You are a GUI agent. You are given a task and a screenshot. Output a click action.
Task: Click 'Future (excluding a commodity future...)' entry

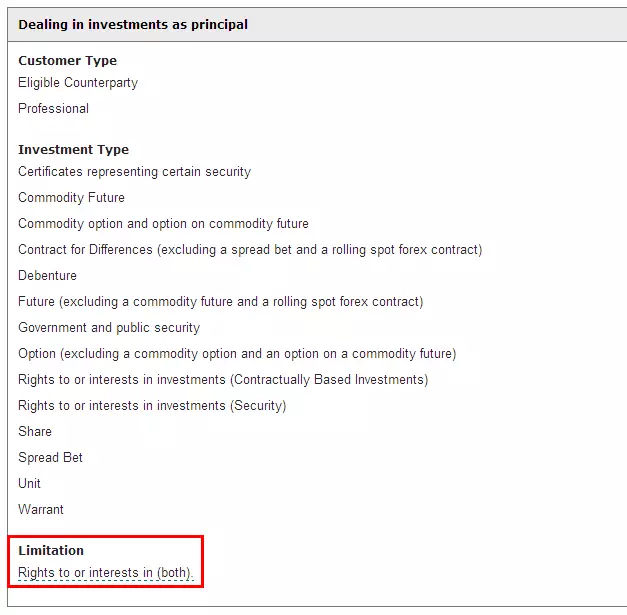pyautogui.click(x=221, y=302)
